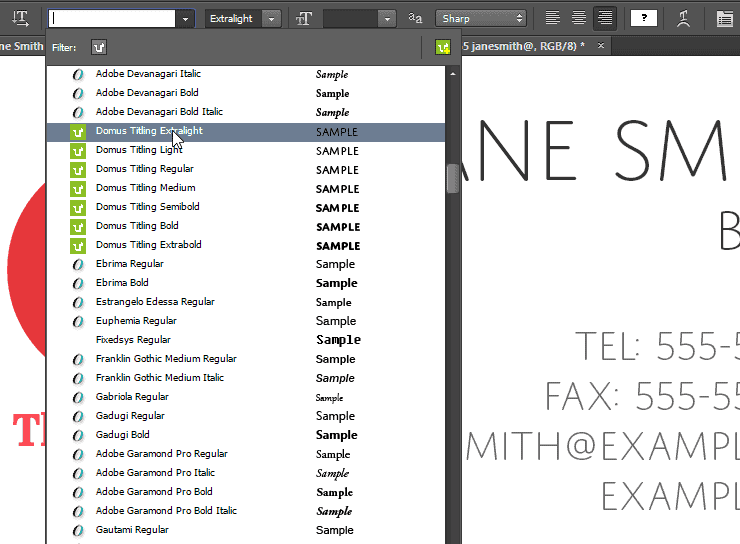740x544 pixels.
Task: Select Gadugi Regular font
Action: (x=245, y=416)
